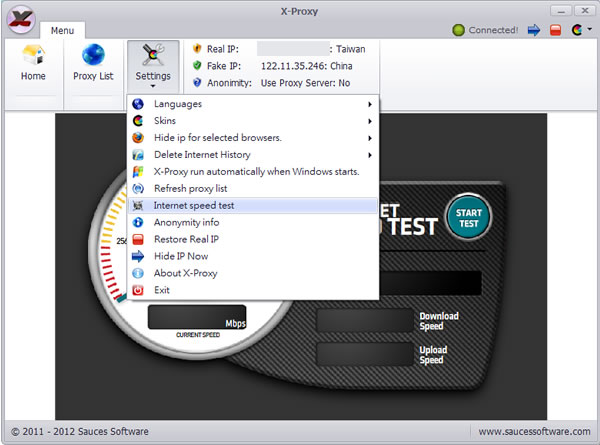Screen dimensions: 600x445
Task: Open www.saucessoftware.com link
Action: 534,431
